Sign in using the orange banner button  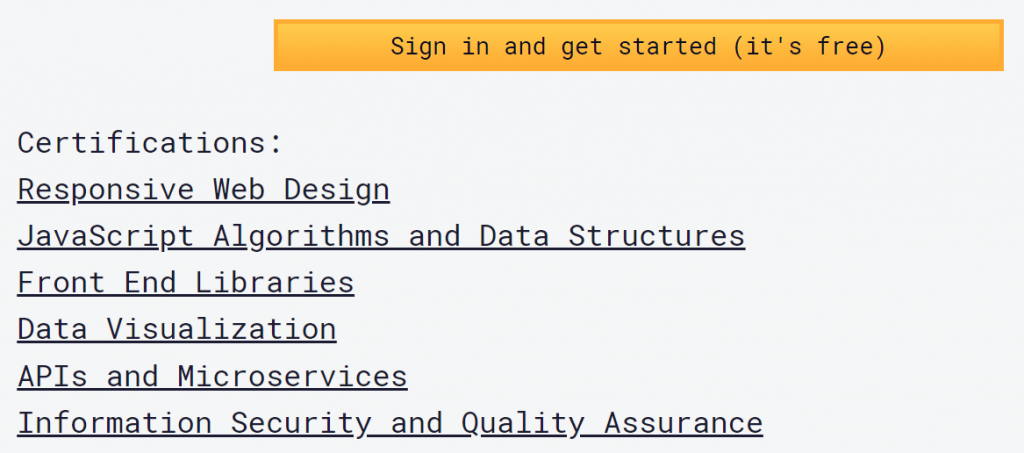tap(638, 45)
